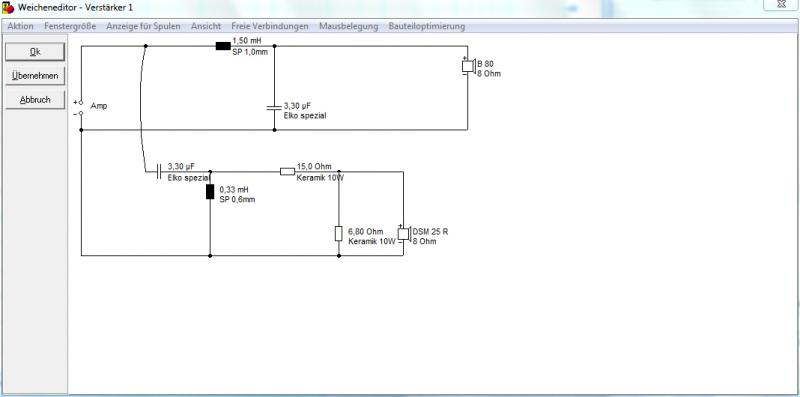Open the Ansicht menu
Screen dimensions: 800x397
206,26
